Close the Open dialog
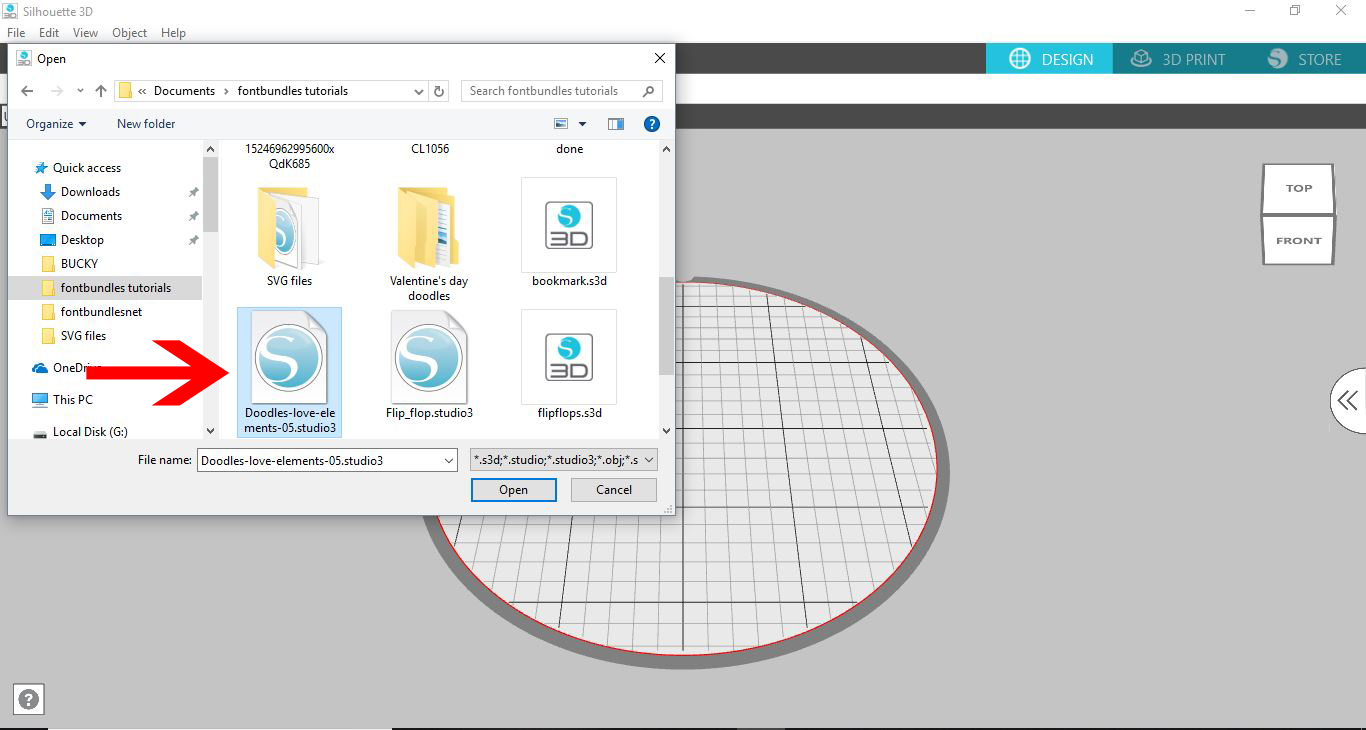Screen dimensions: 1366x730 [x=659, y=59]
